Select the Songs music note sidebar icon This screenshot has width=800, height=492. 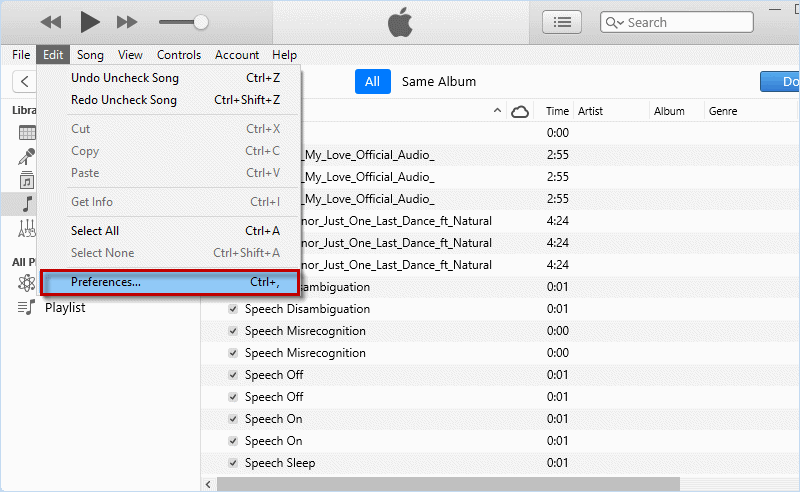click(x=28, y=204)
